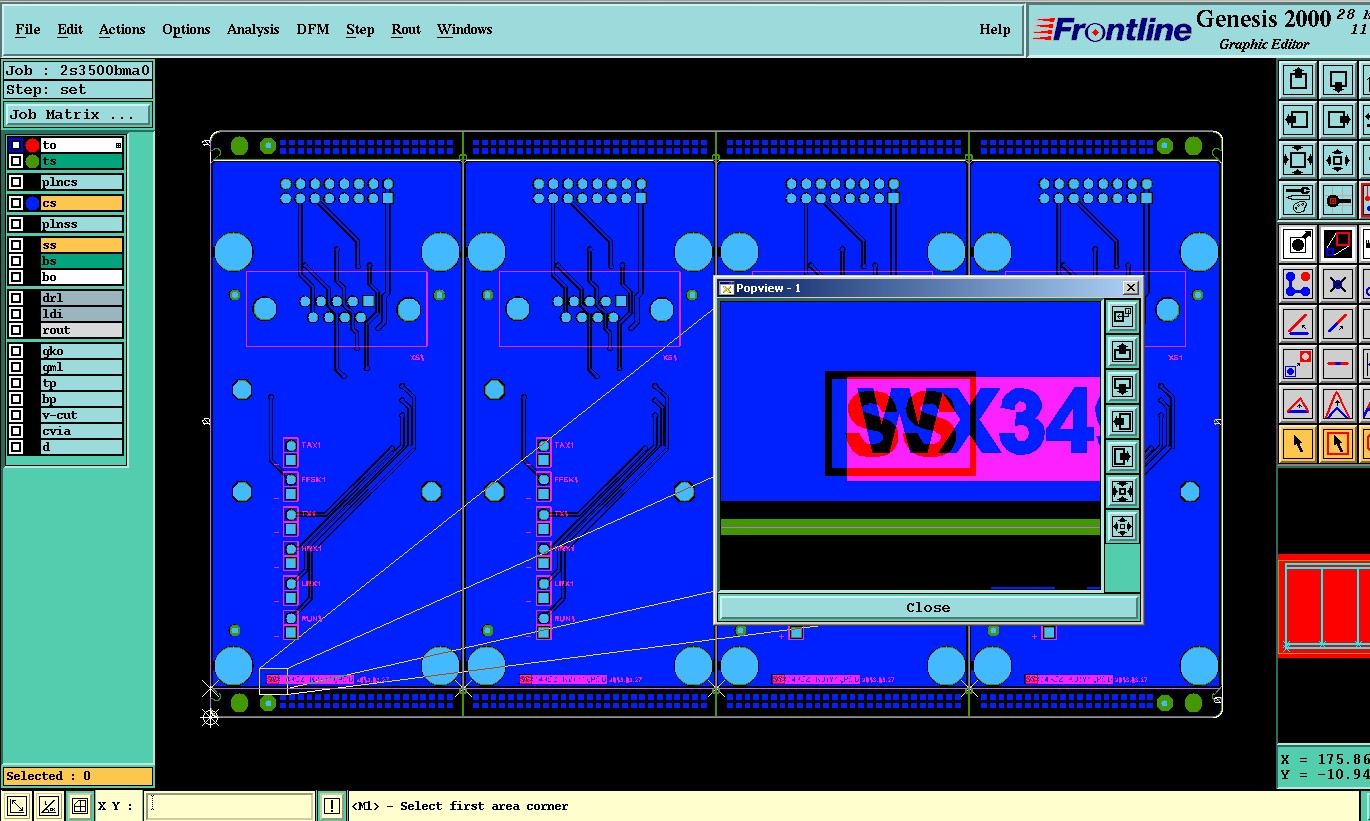
Task: Toggle the checkbox for layer 'rout'
Action: click(x=15, y=330)
